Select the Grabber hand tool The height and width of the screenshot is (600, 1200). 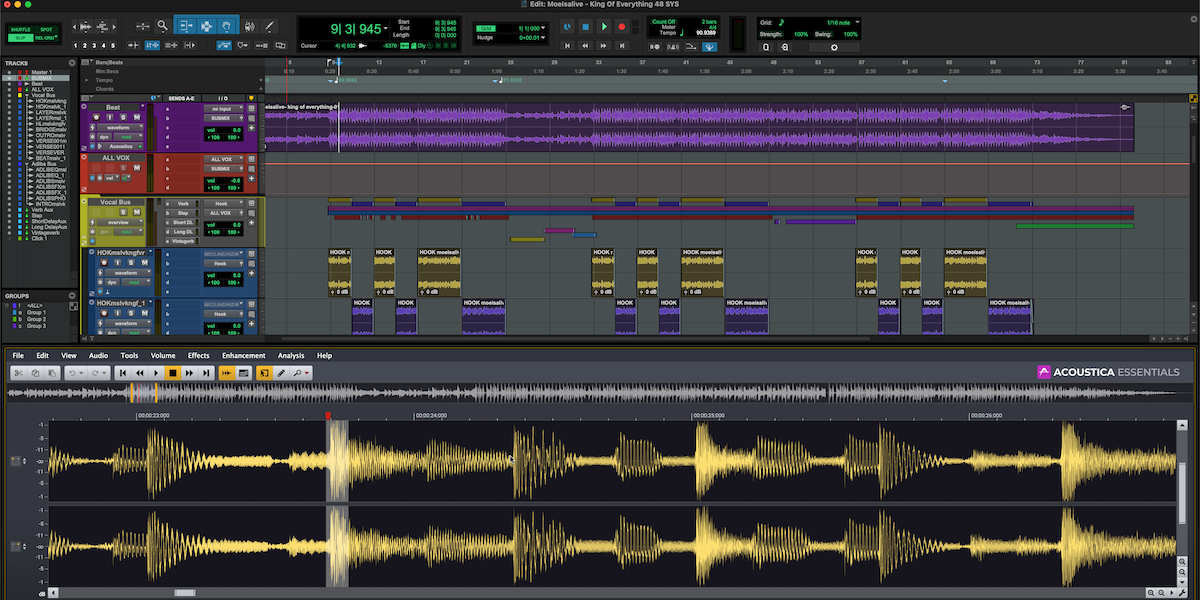227,26
